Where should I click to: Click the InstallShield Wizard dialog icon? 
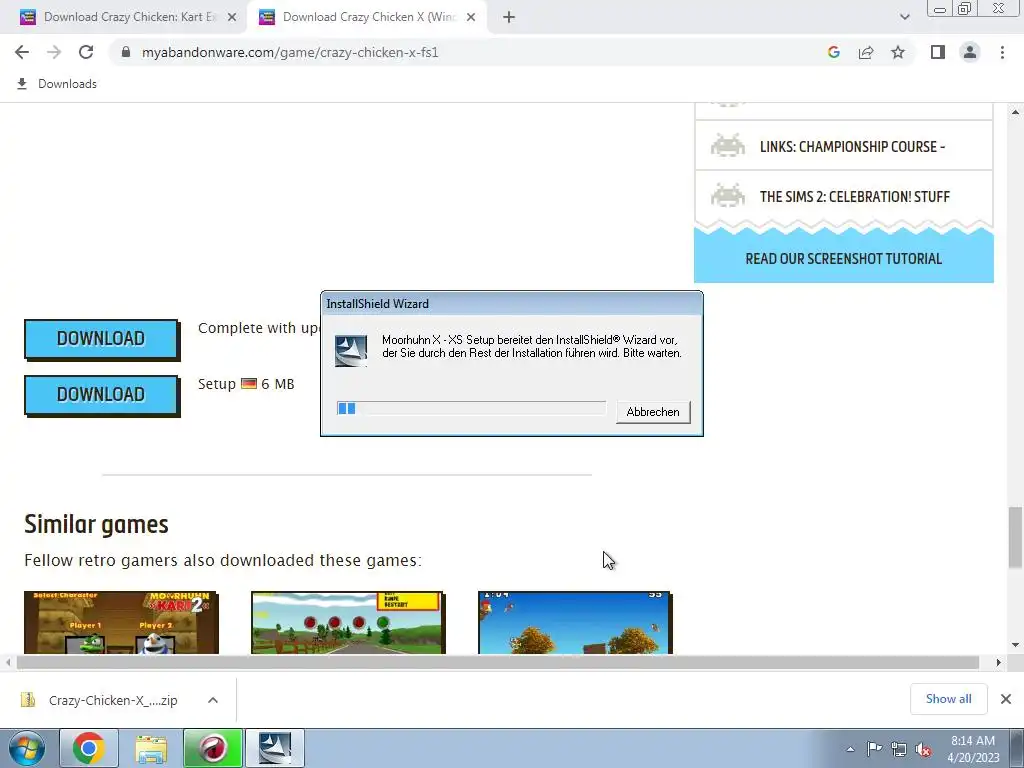(x=351, y=351)
